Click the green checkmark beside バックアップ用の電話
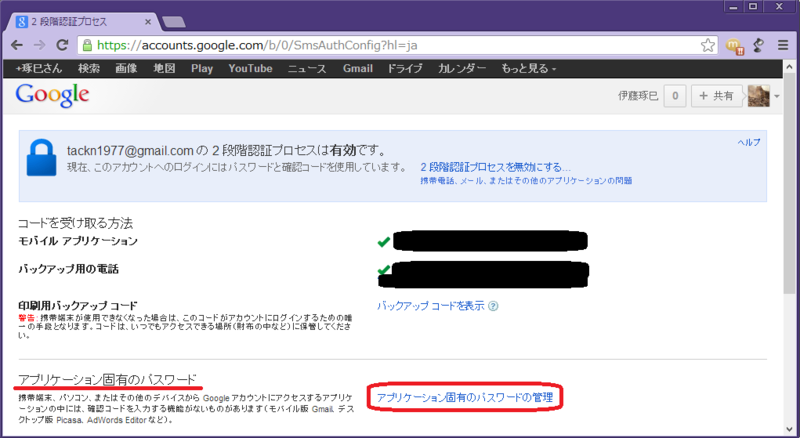This screenshot has height=438, width=800. click(x=384, y=269)
